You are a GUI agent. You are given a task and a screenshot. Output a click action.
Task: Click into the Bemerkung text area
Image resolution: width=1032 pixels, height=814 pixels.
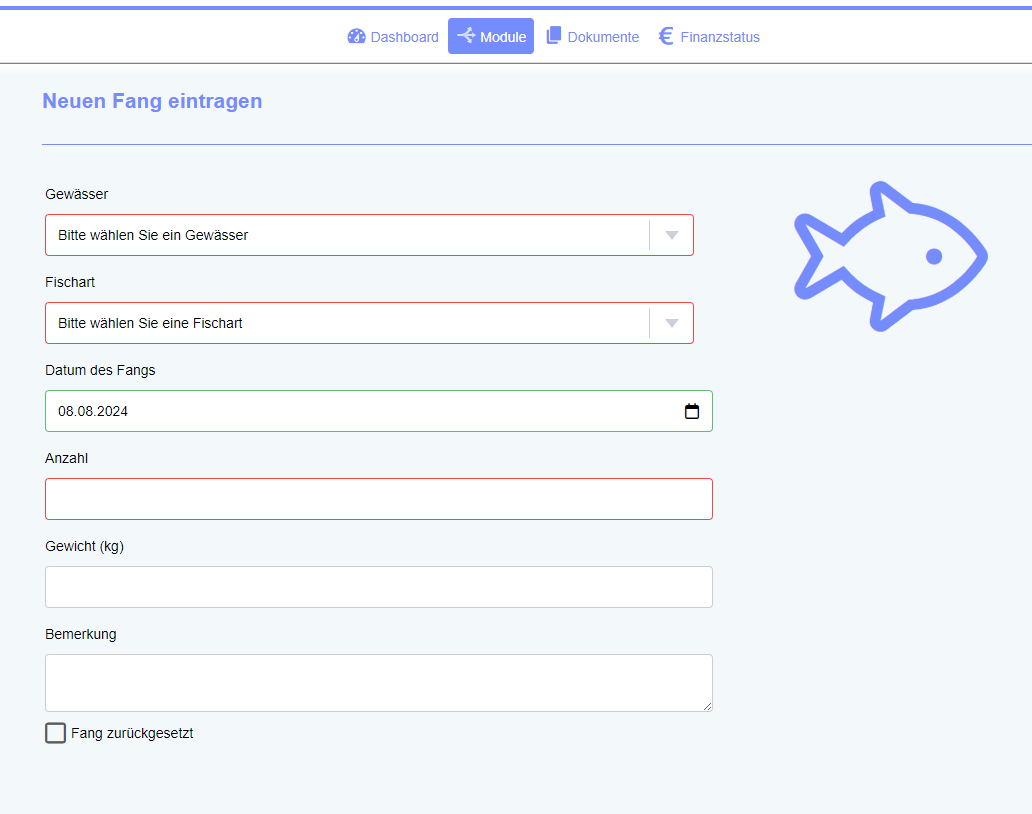pos(378,683)
